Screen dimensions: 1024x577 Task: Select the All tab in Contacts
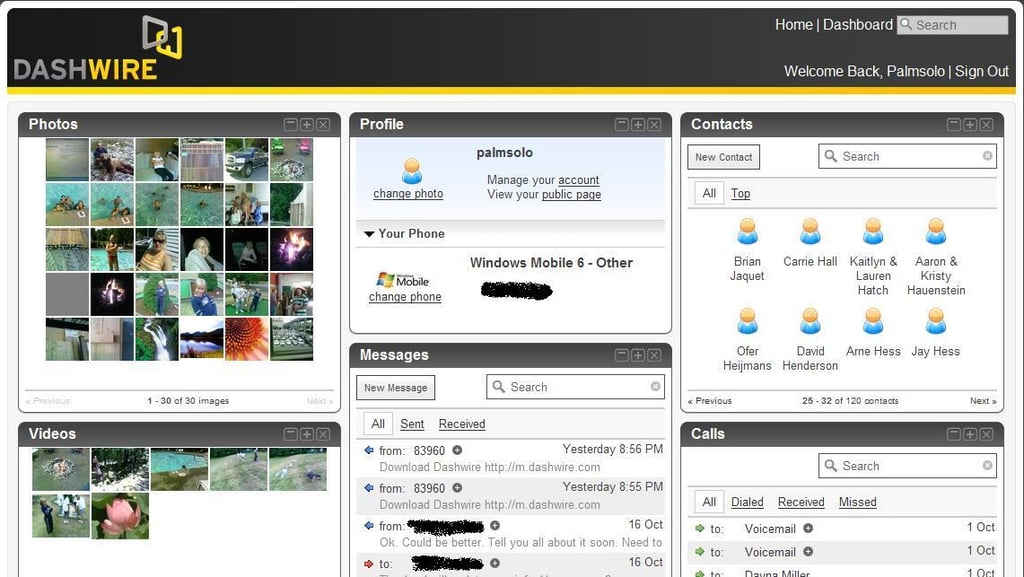[x=709, y=193]
